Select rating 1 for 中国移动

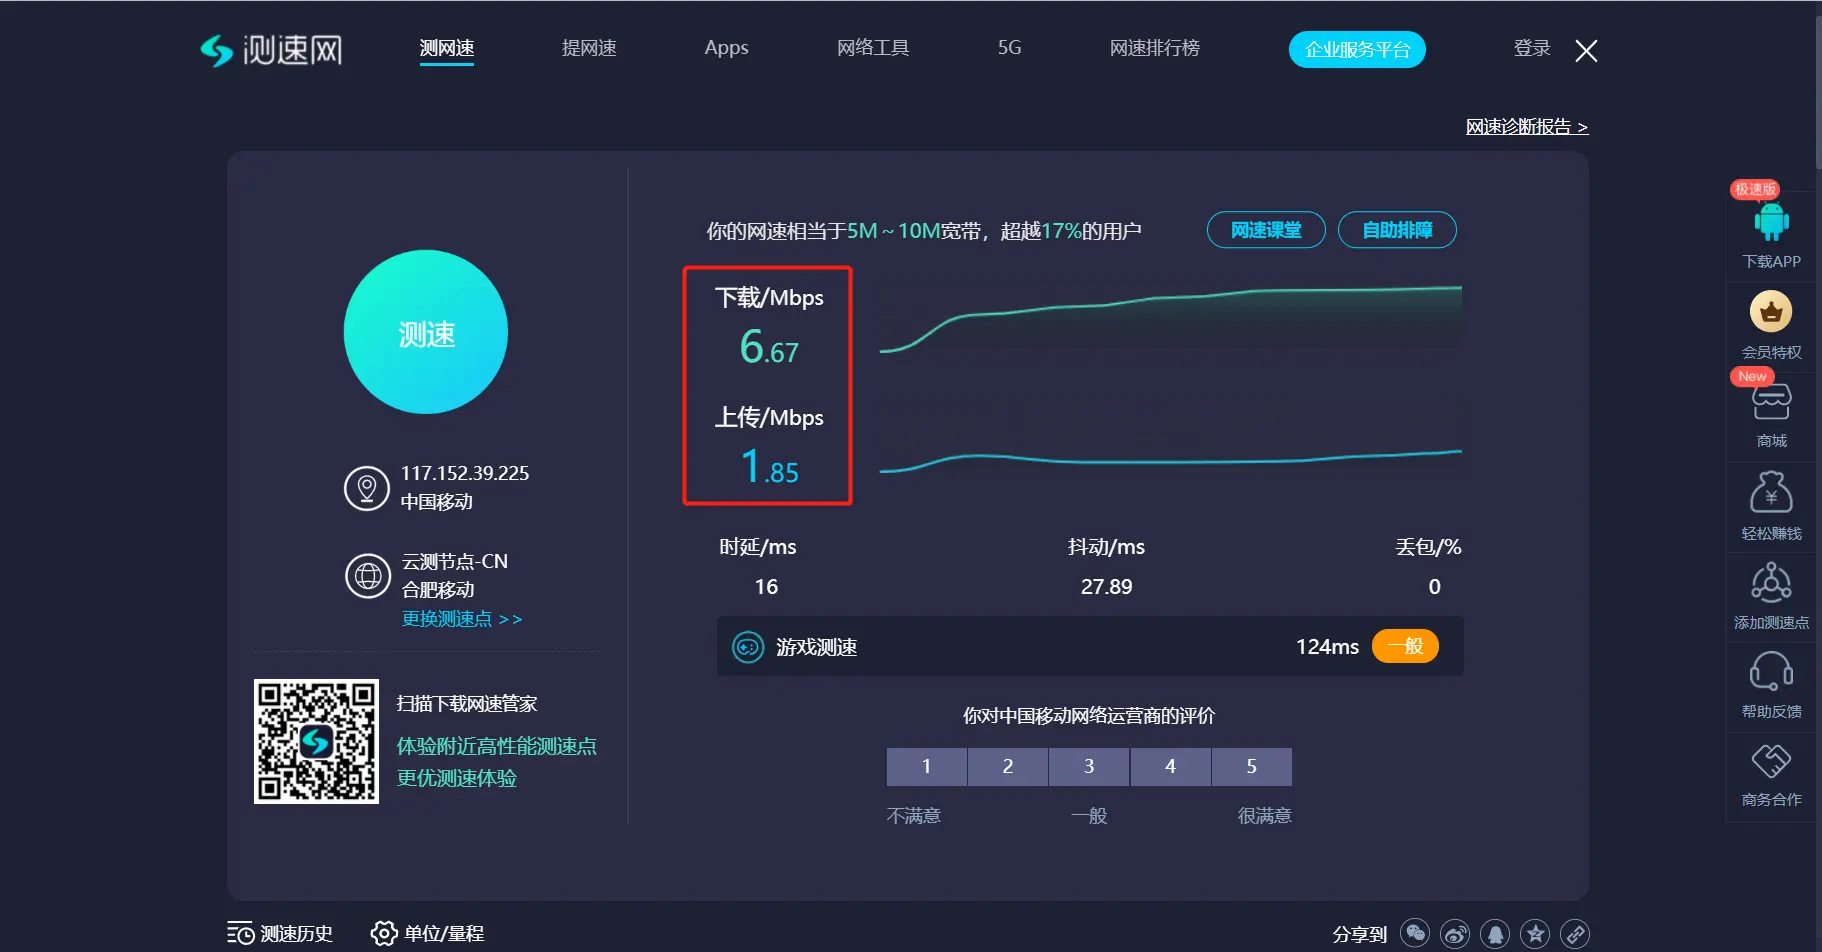coord(926,767)
